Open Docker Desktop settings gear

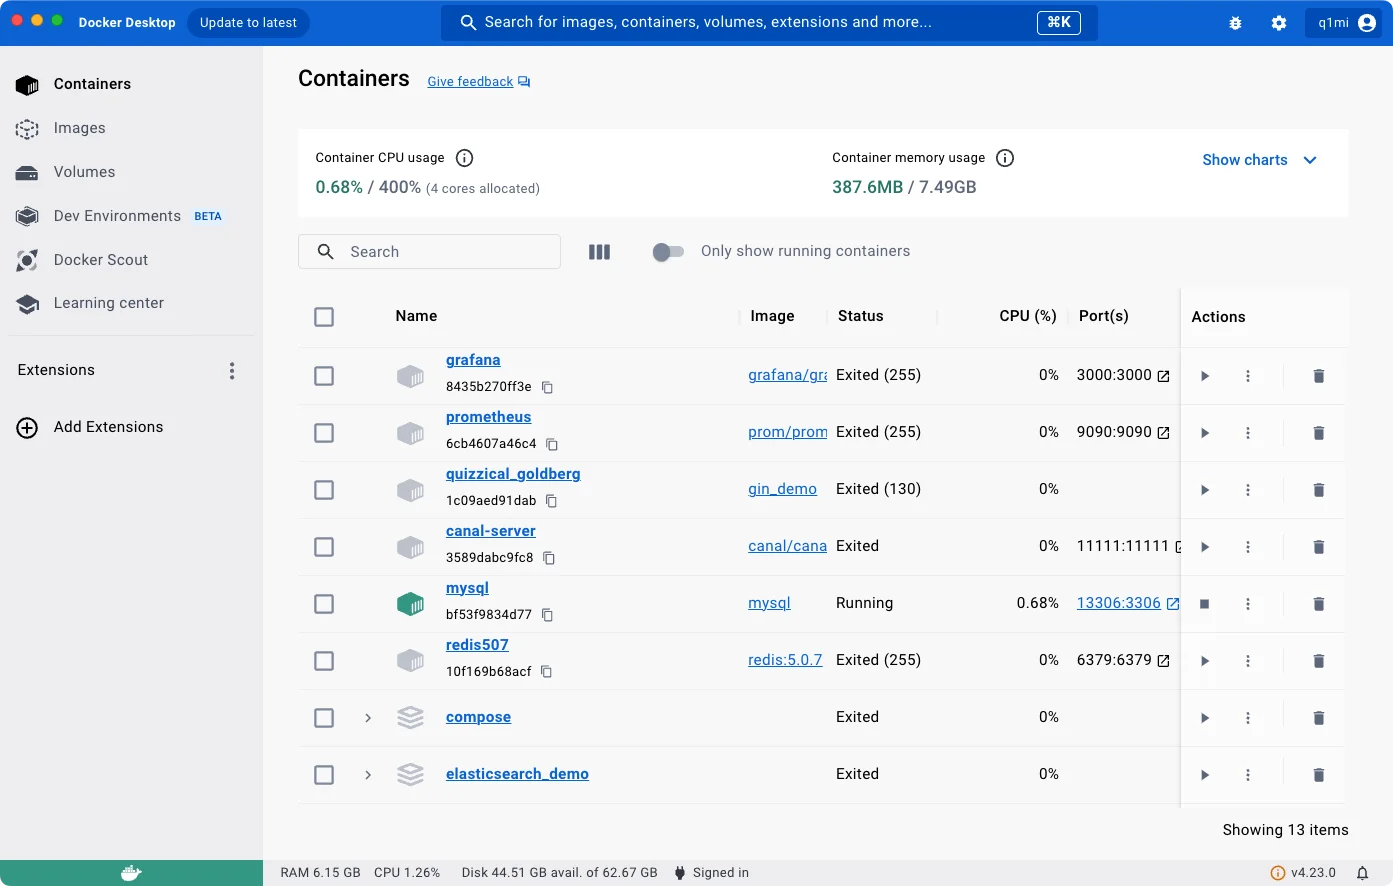coord(1278,22)
